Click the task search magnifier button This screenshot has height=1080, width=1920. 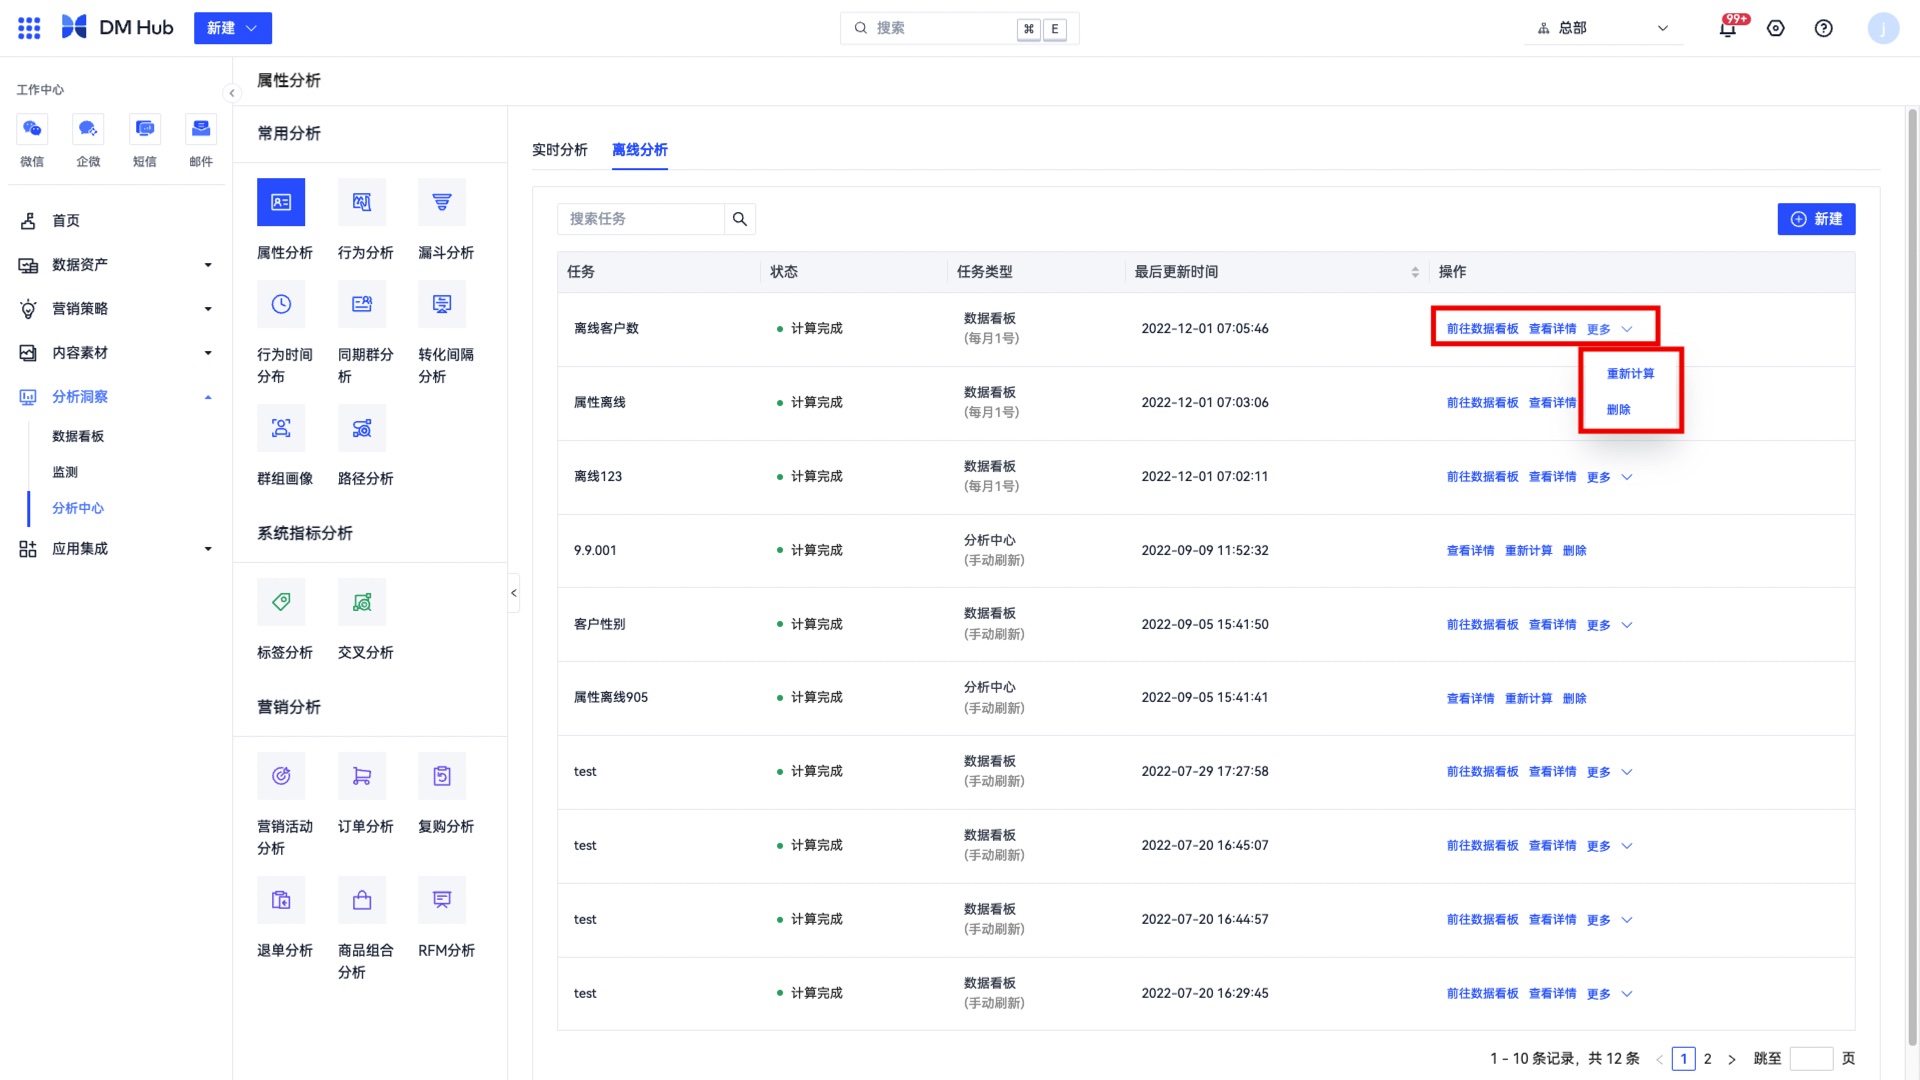(740, 219)
